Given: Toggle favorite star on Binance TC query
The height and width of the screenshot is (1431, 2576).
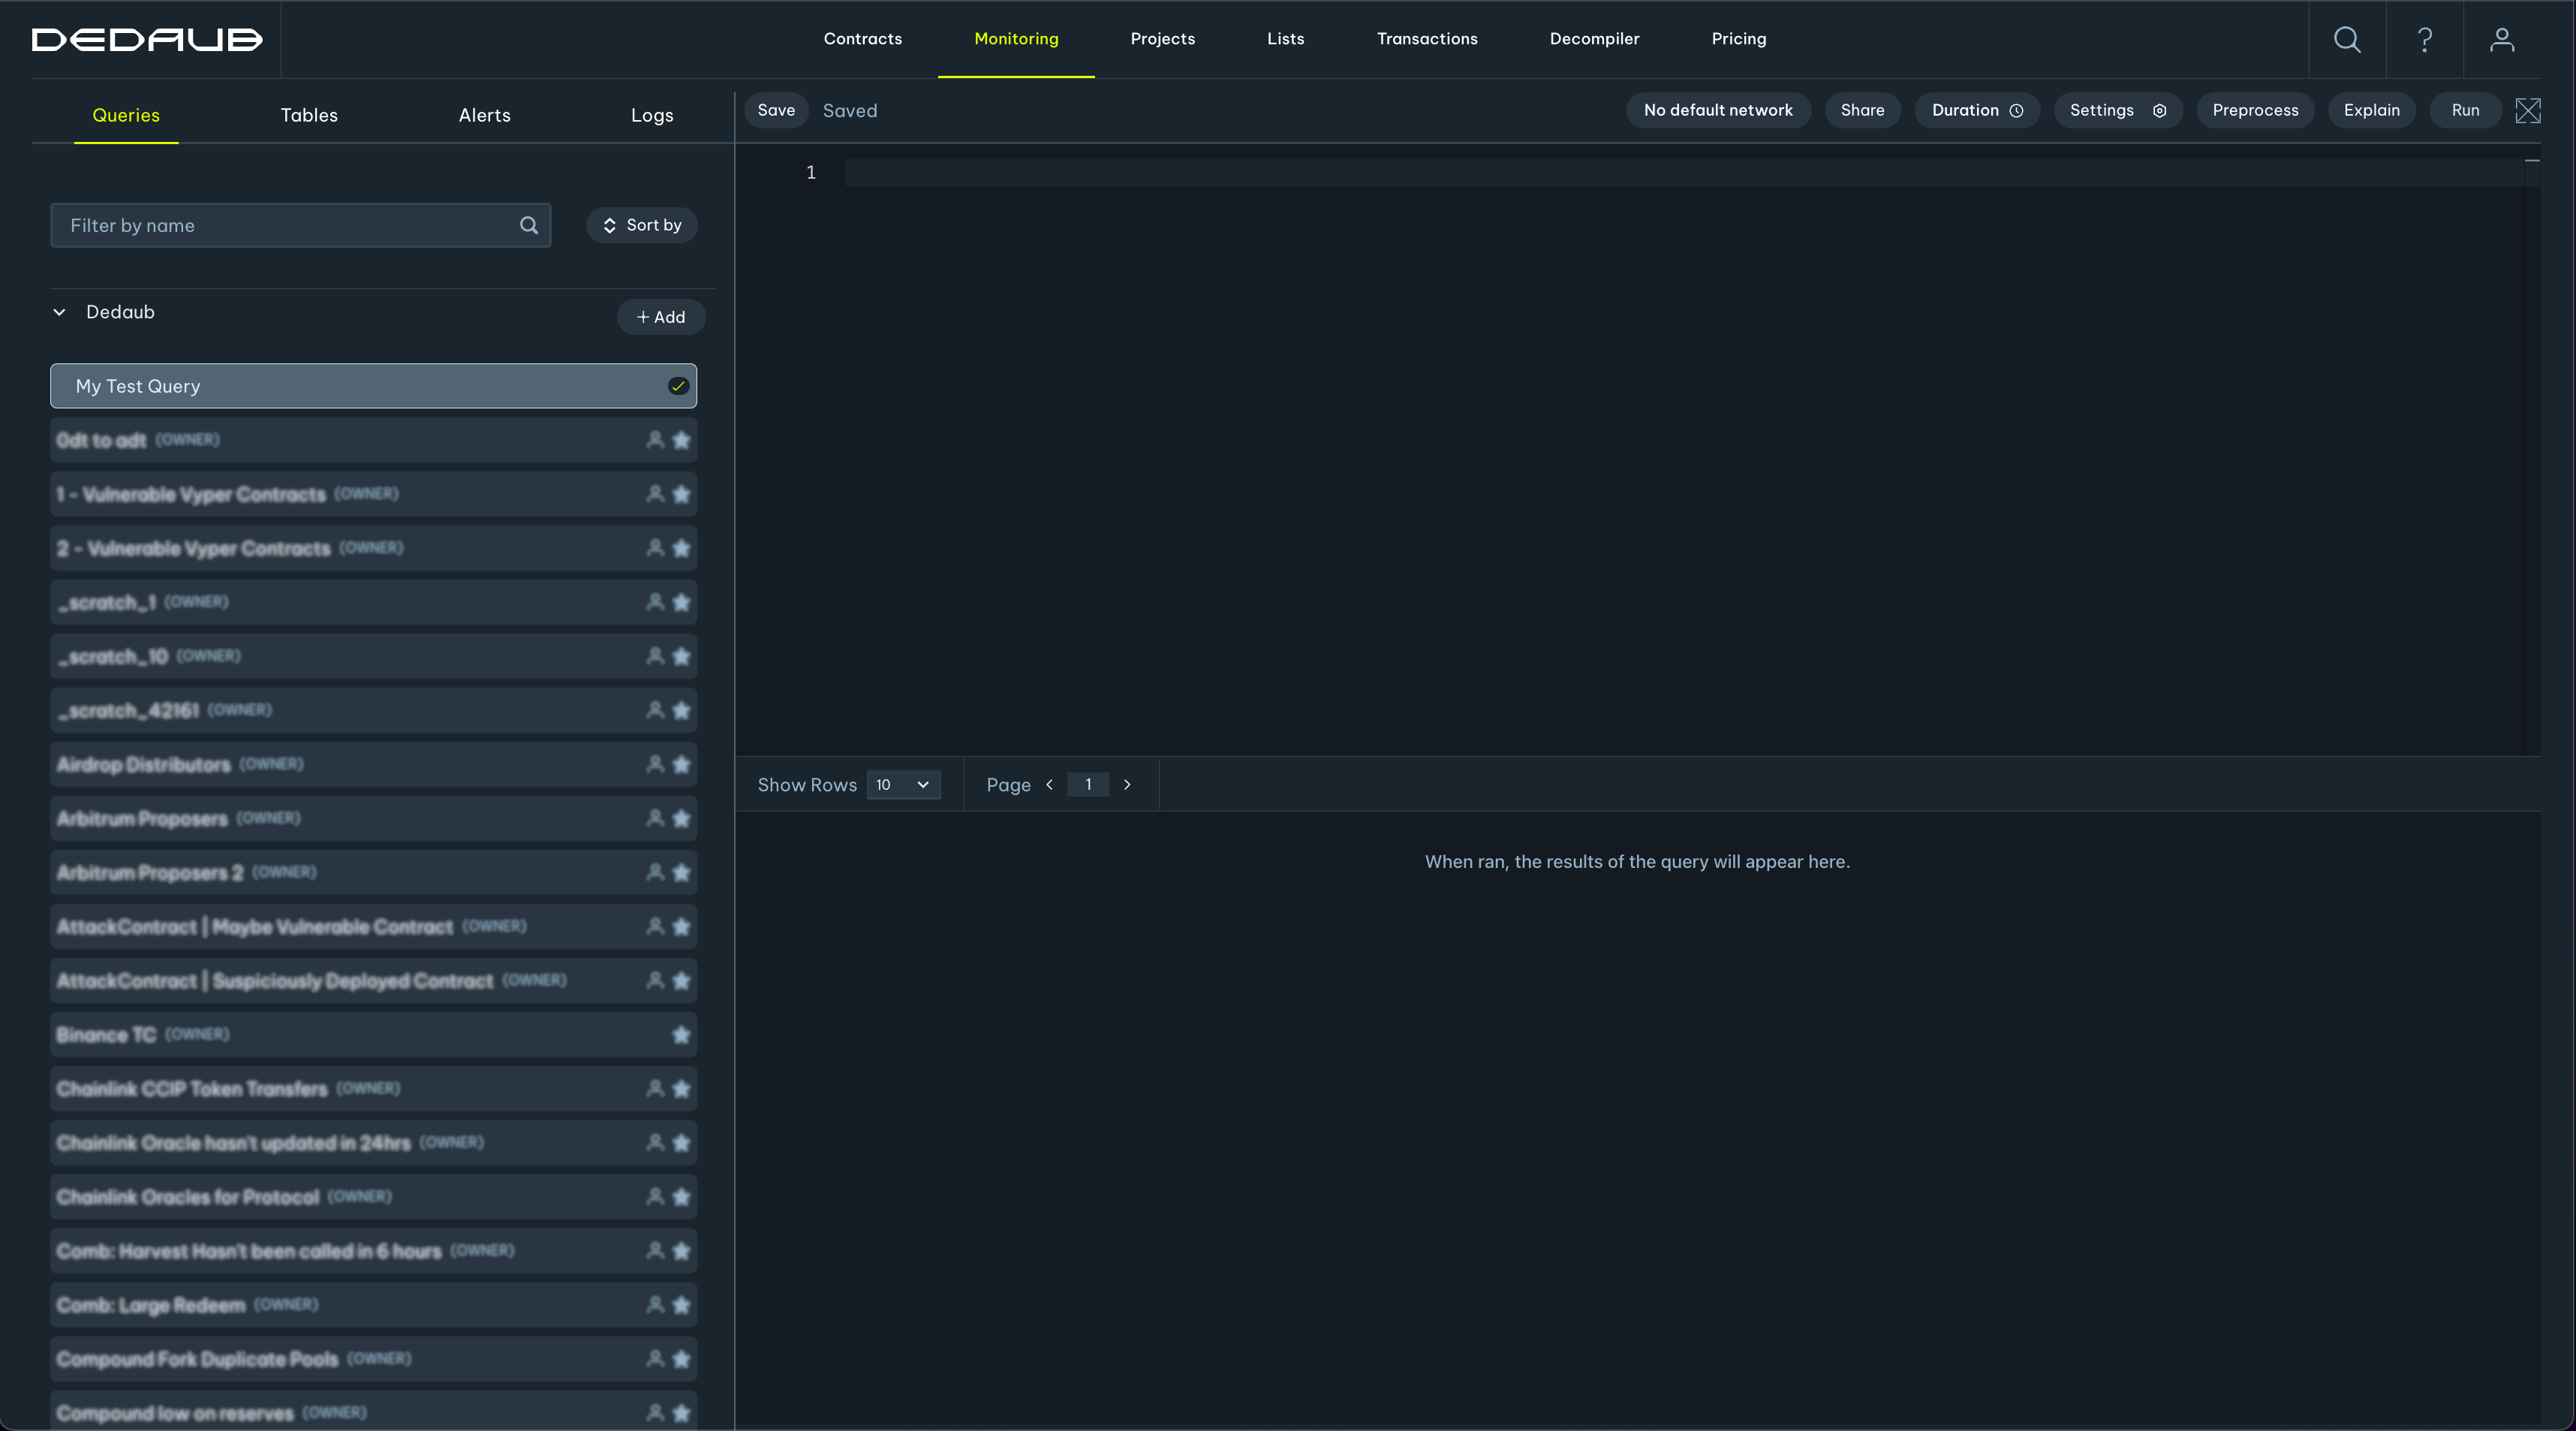Looking at the screenshot, I should [681, 1034].
